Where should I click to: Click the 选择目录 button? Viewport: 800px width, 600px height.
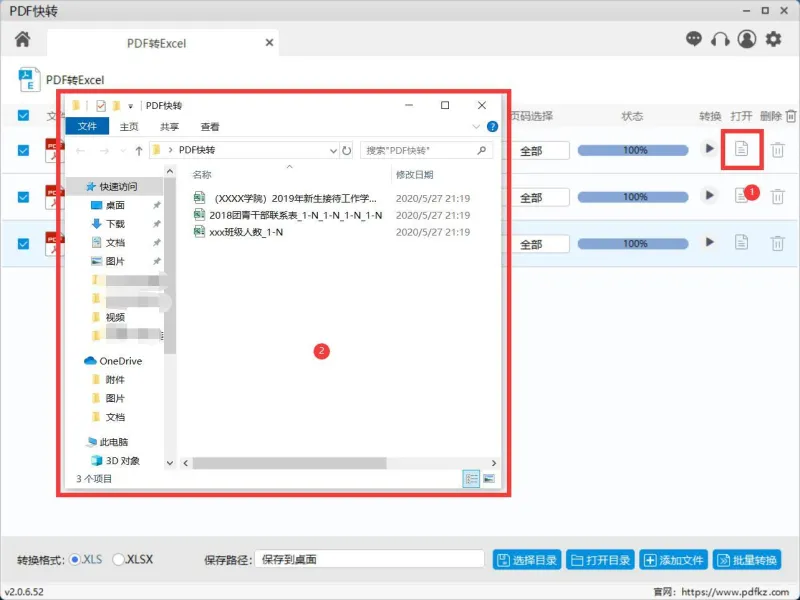527,560
